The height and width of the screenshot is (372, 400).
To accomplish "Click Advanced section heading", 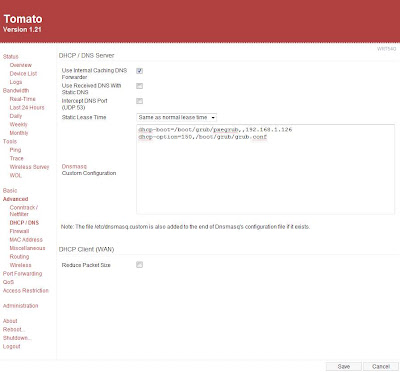I will [x=15, y=199].
